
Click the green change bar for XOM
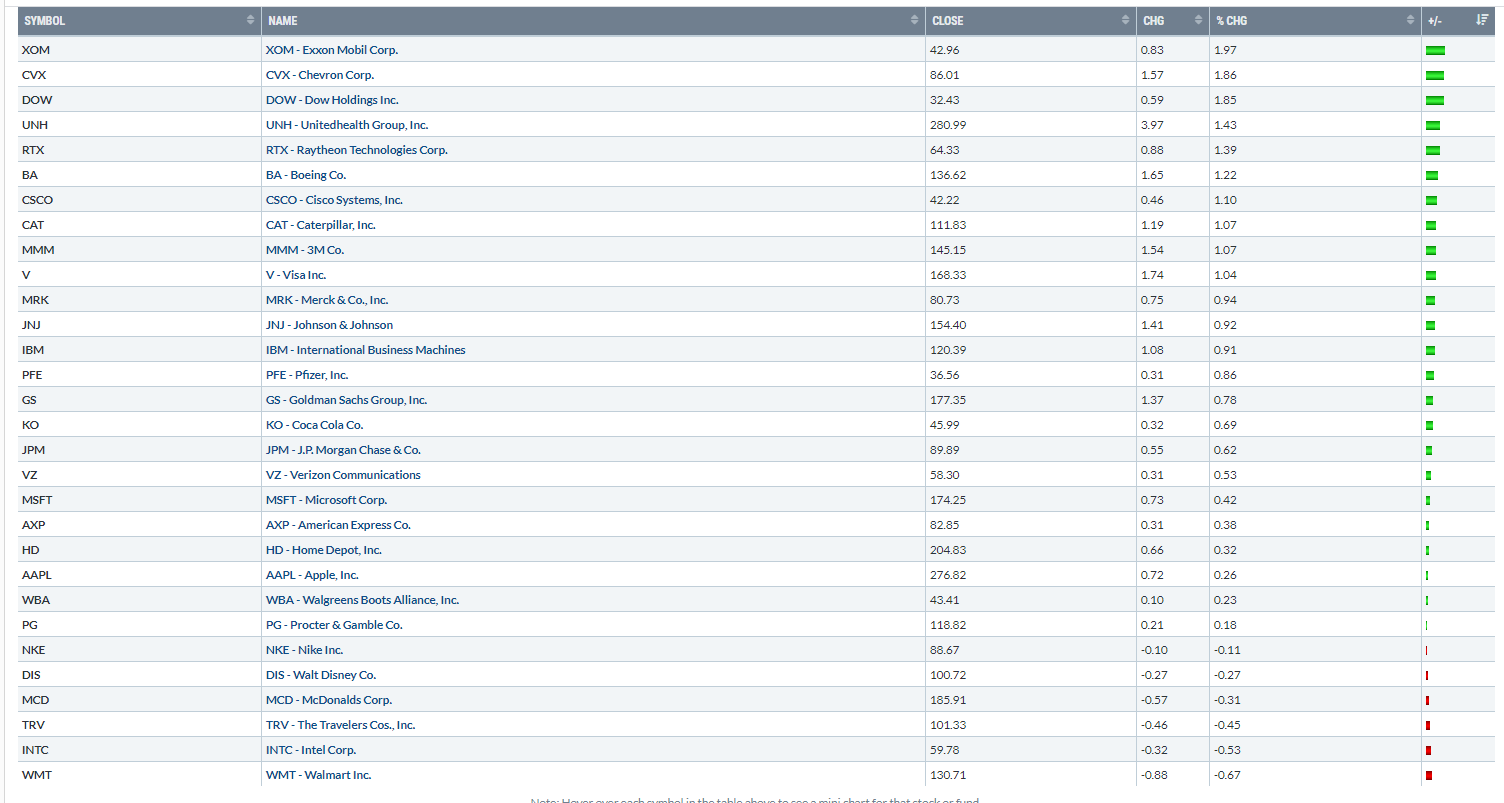pyautogui.click(x=1435, y=50)
